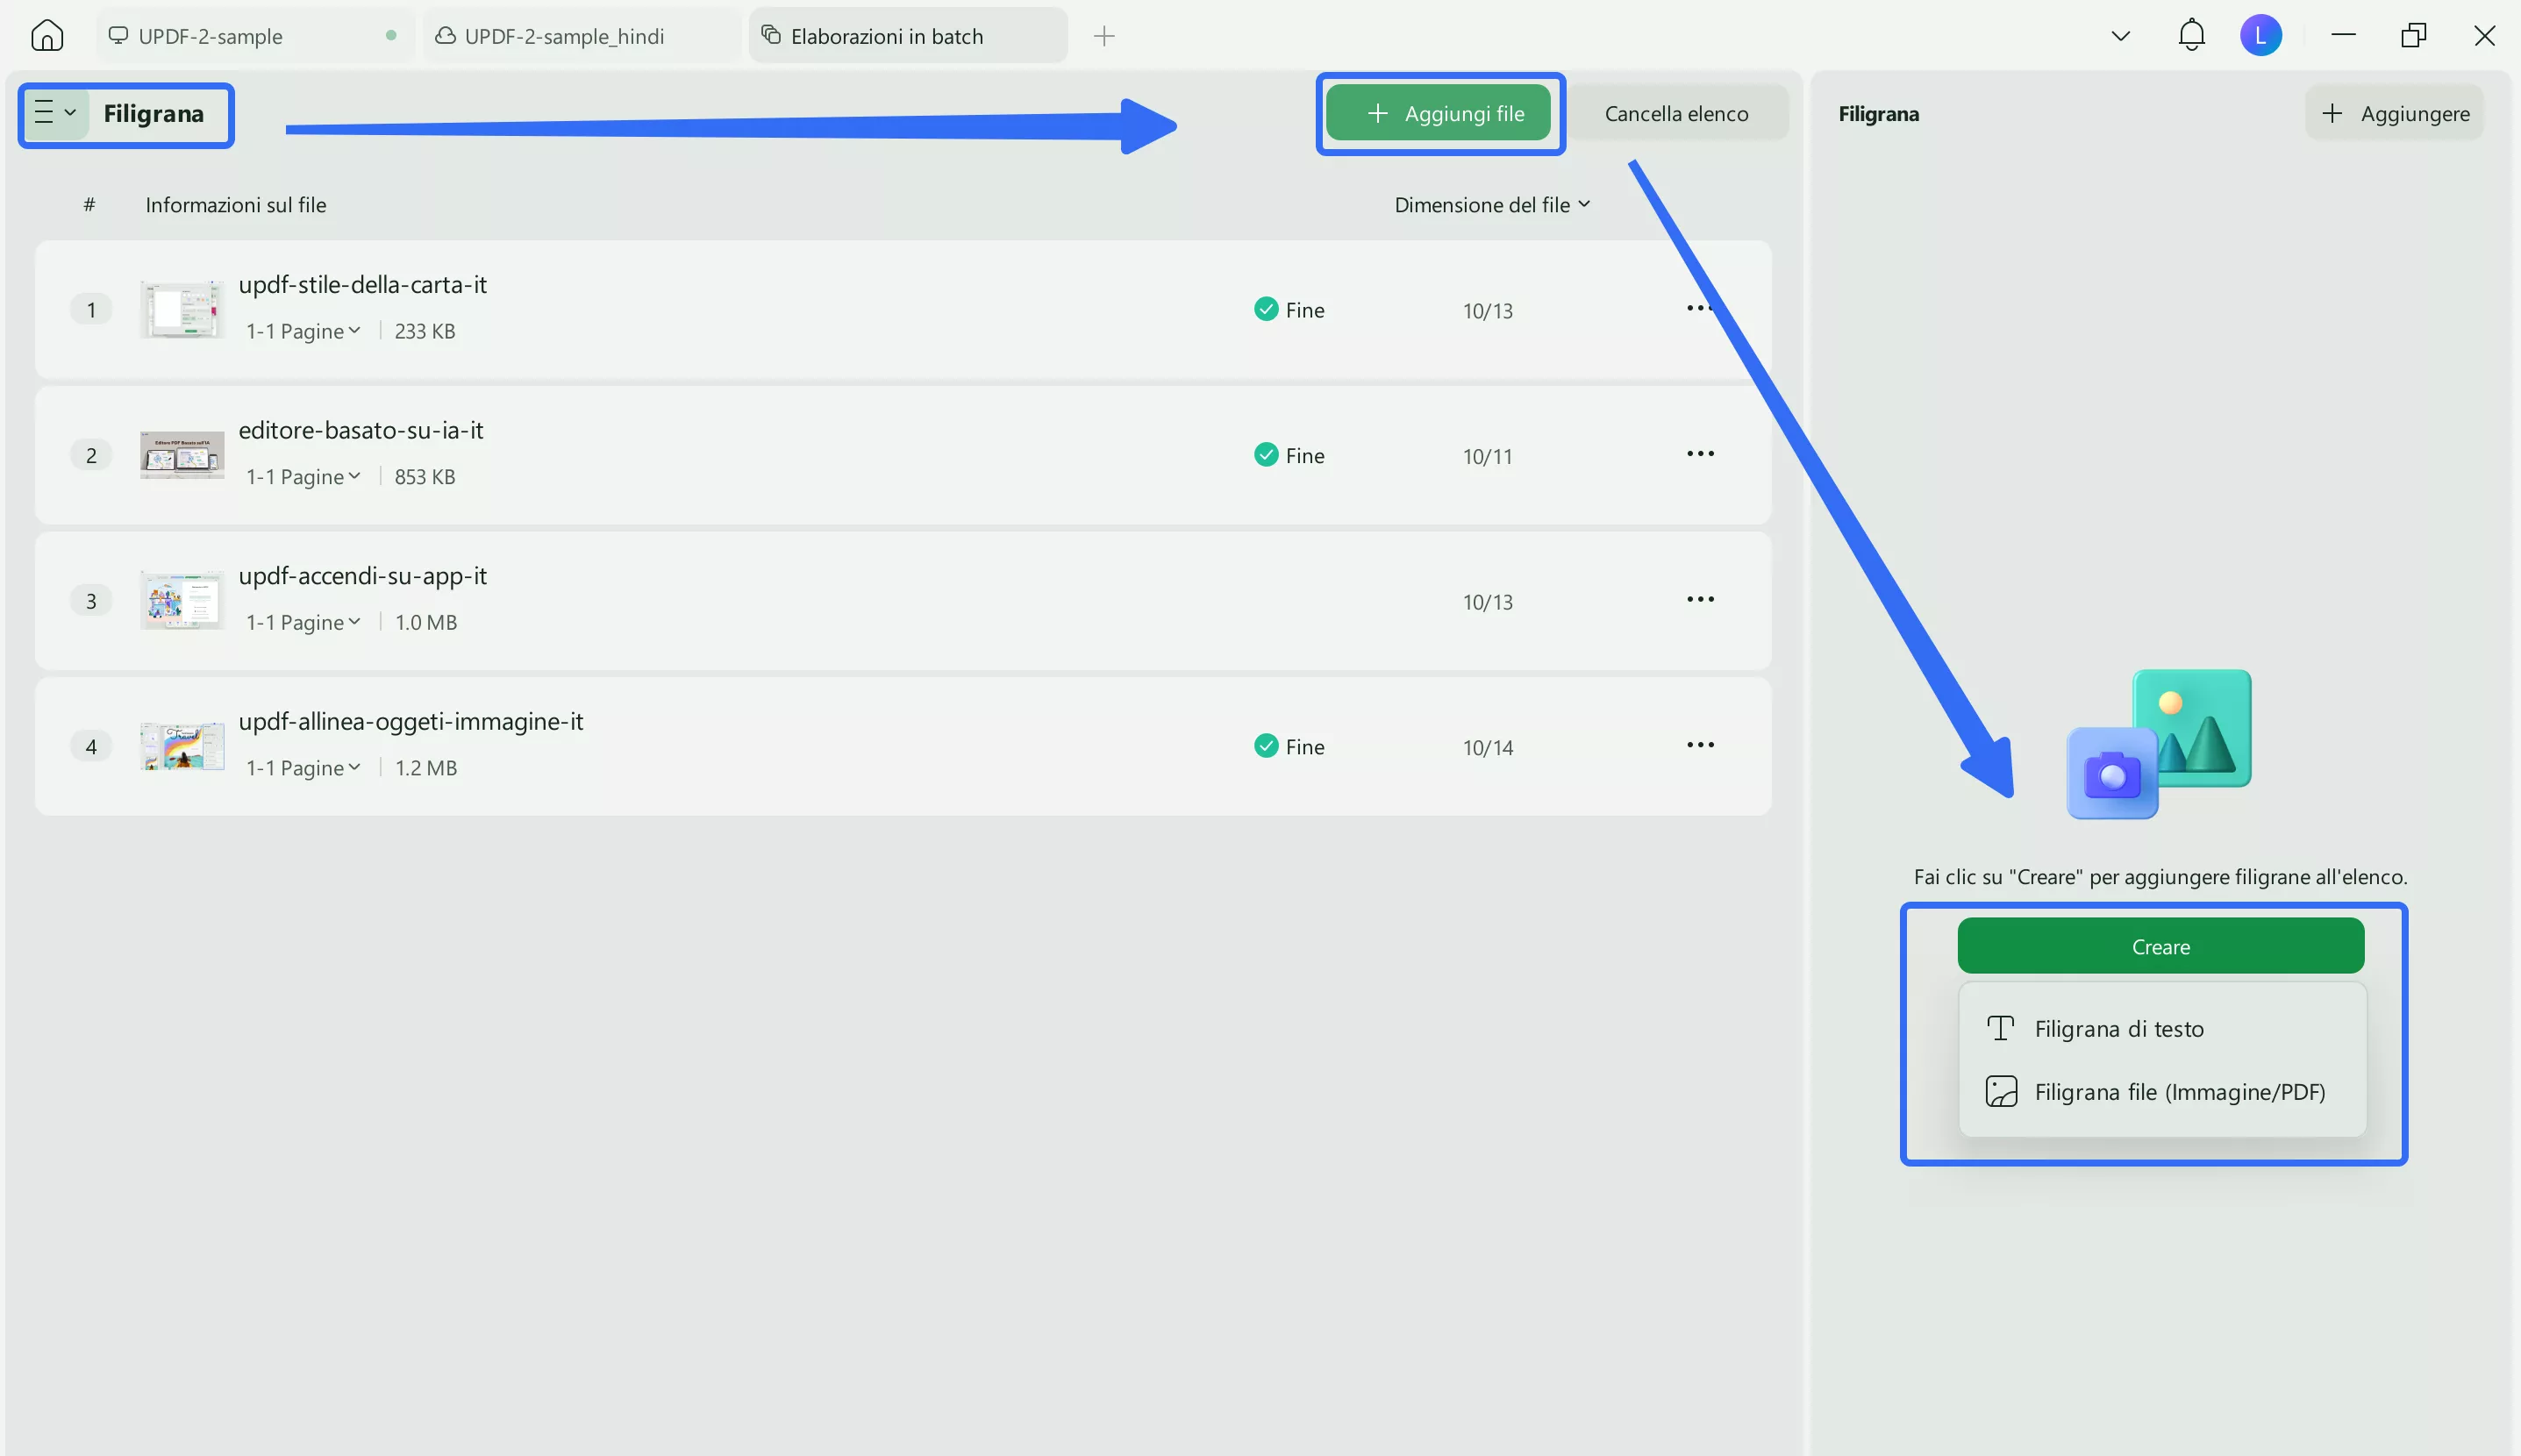Switch to UPDF-2-sample_hindi tab
2521x1456 pixels.
(564, 36)
